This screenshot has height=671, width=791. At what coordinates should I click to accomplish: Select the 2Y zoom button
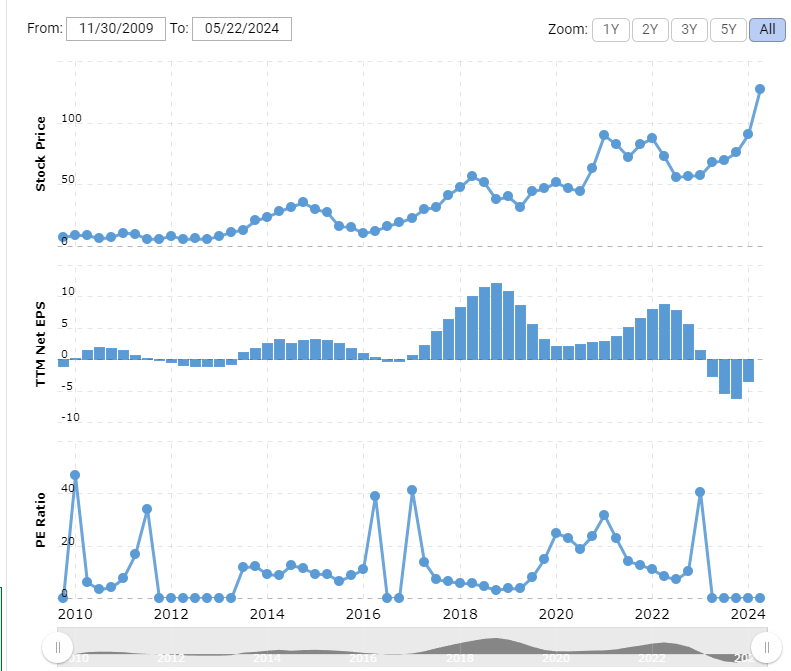click(x=650, y=30)
